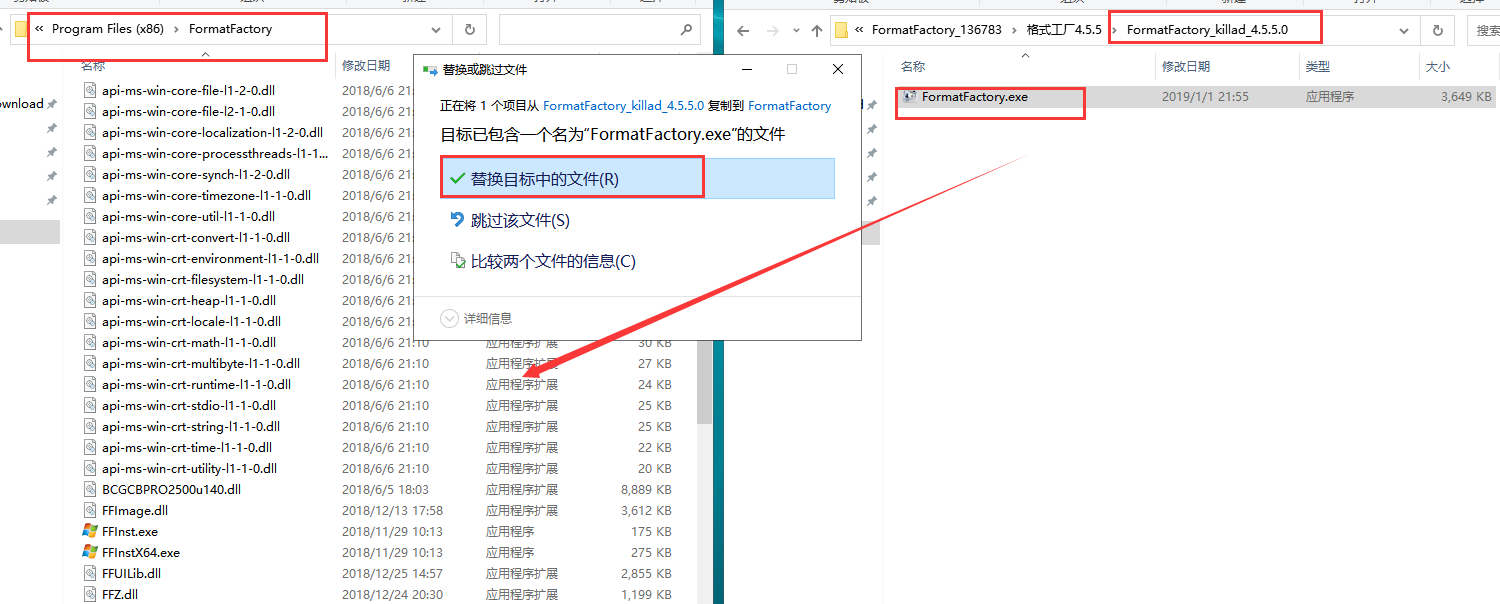The width and height of the screenshot is (1500, 604).
Task: Select api-ms-win-crt-heap-l1-1-0.dll file
Action: click(x=189, y=300)
